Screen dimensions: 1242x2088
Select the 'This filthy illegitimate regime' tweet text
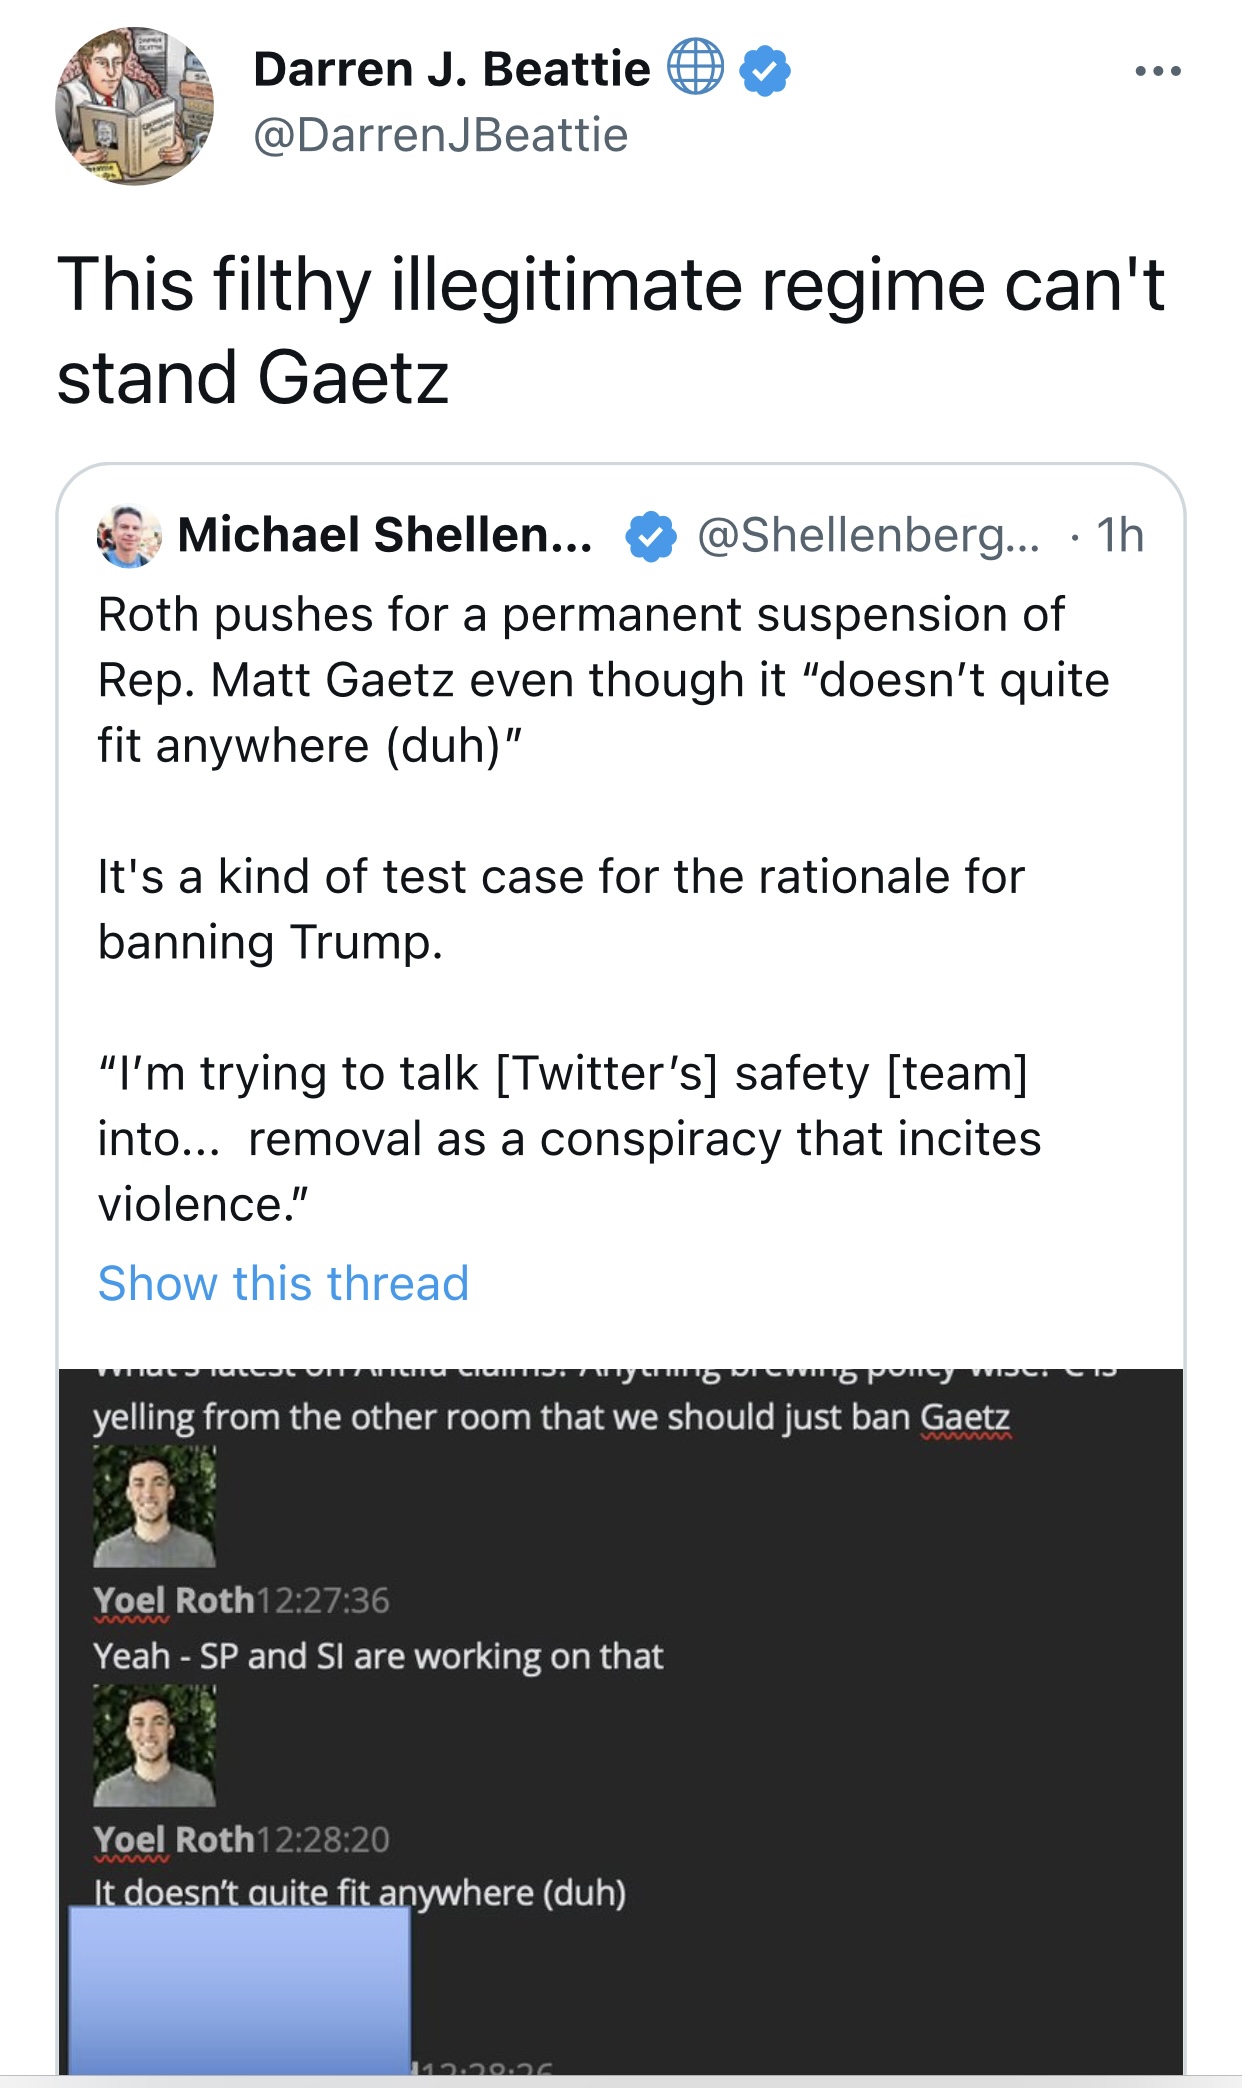coord(611,331)
